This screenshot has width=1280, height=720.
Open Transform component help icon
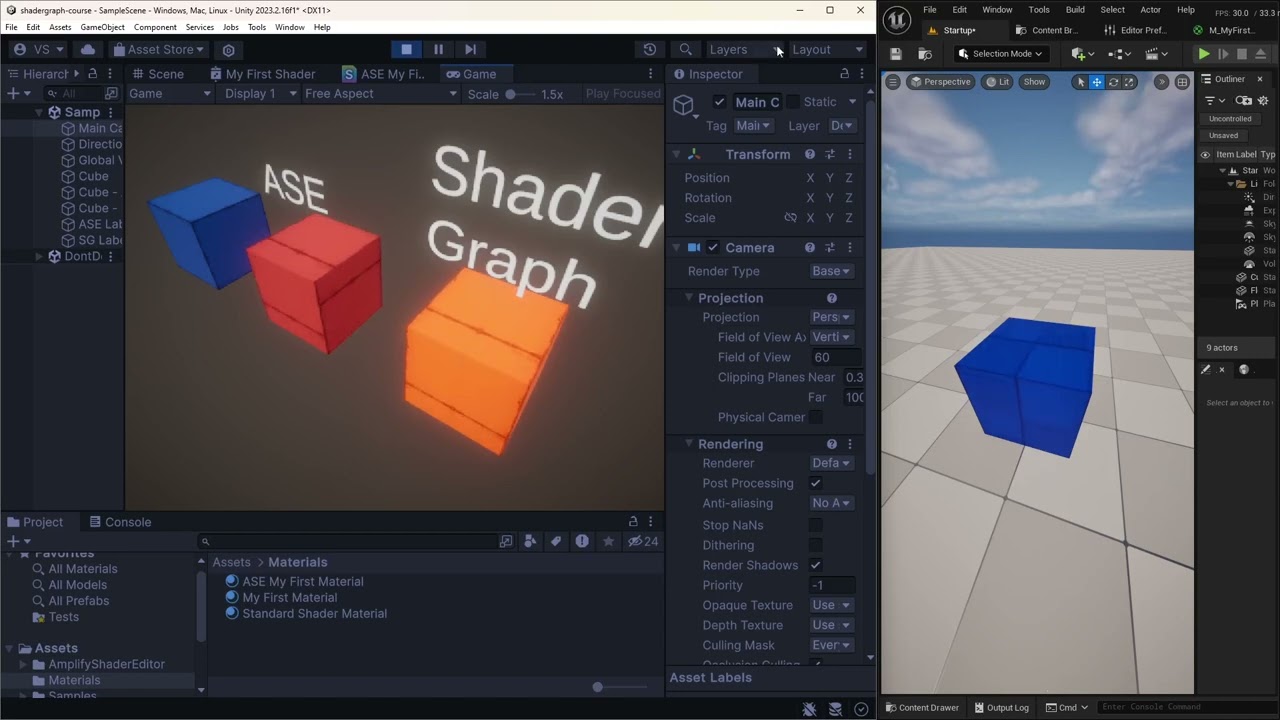pos(811,154)
